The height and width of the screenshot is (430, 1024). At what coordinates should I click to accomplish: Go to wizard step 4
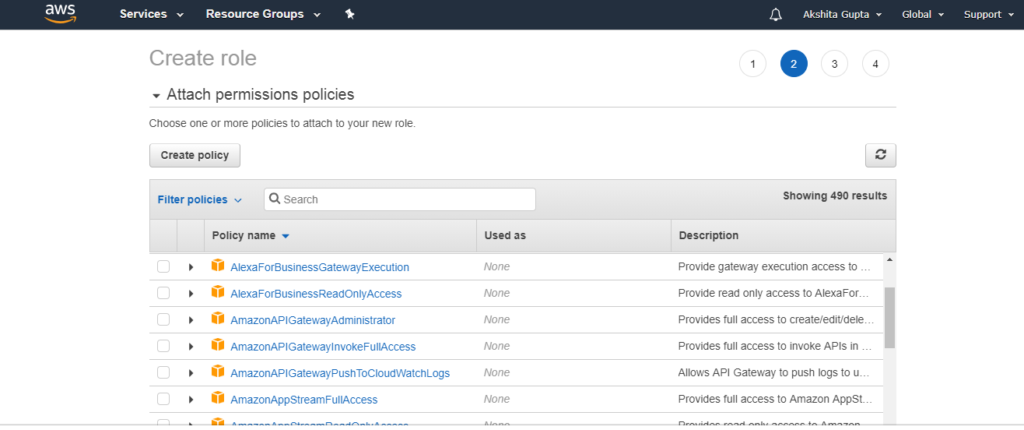click(876, 64)
